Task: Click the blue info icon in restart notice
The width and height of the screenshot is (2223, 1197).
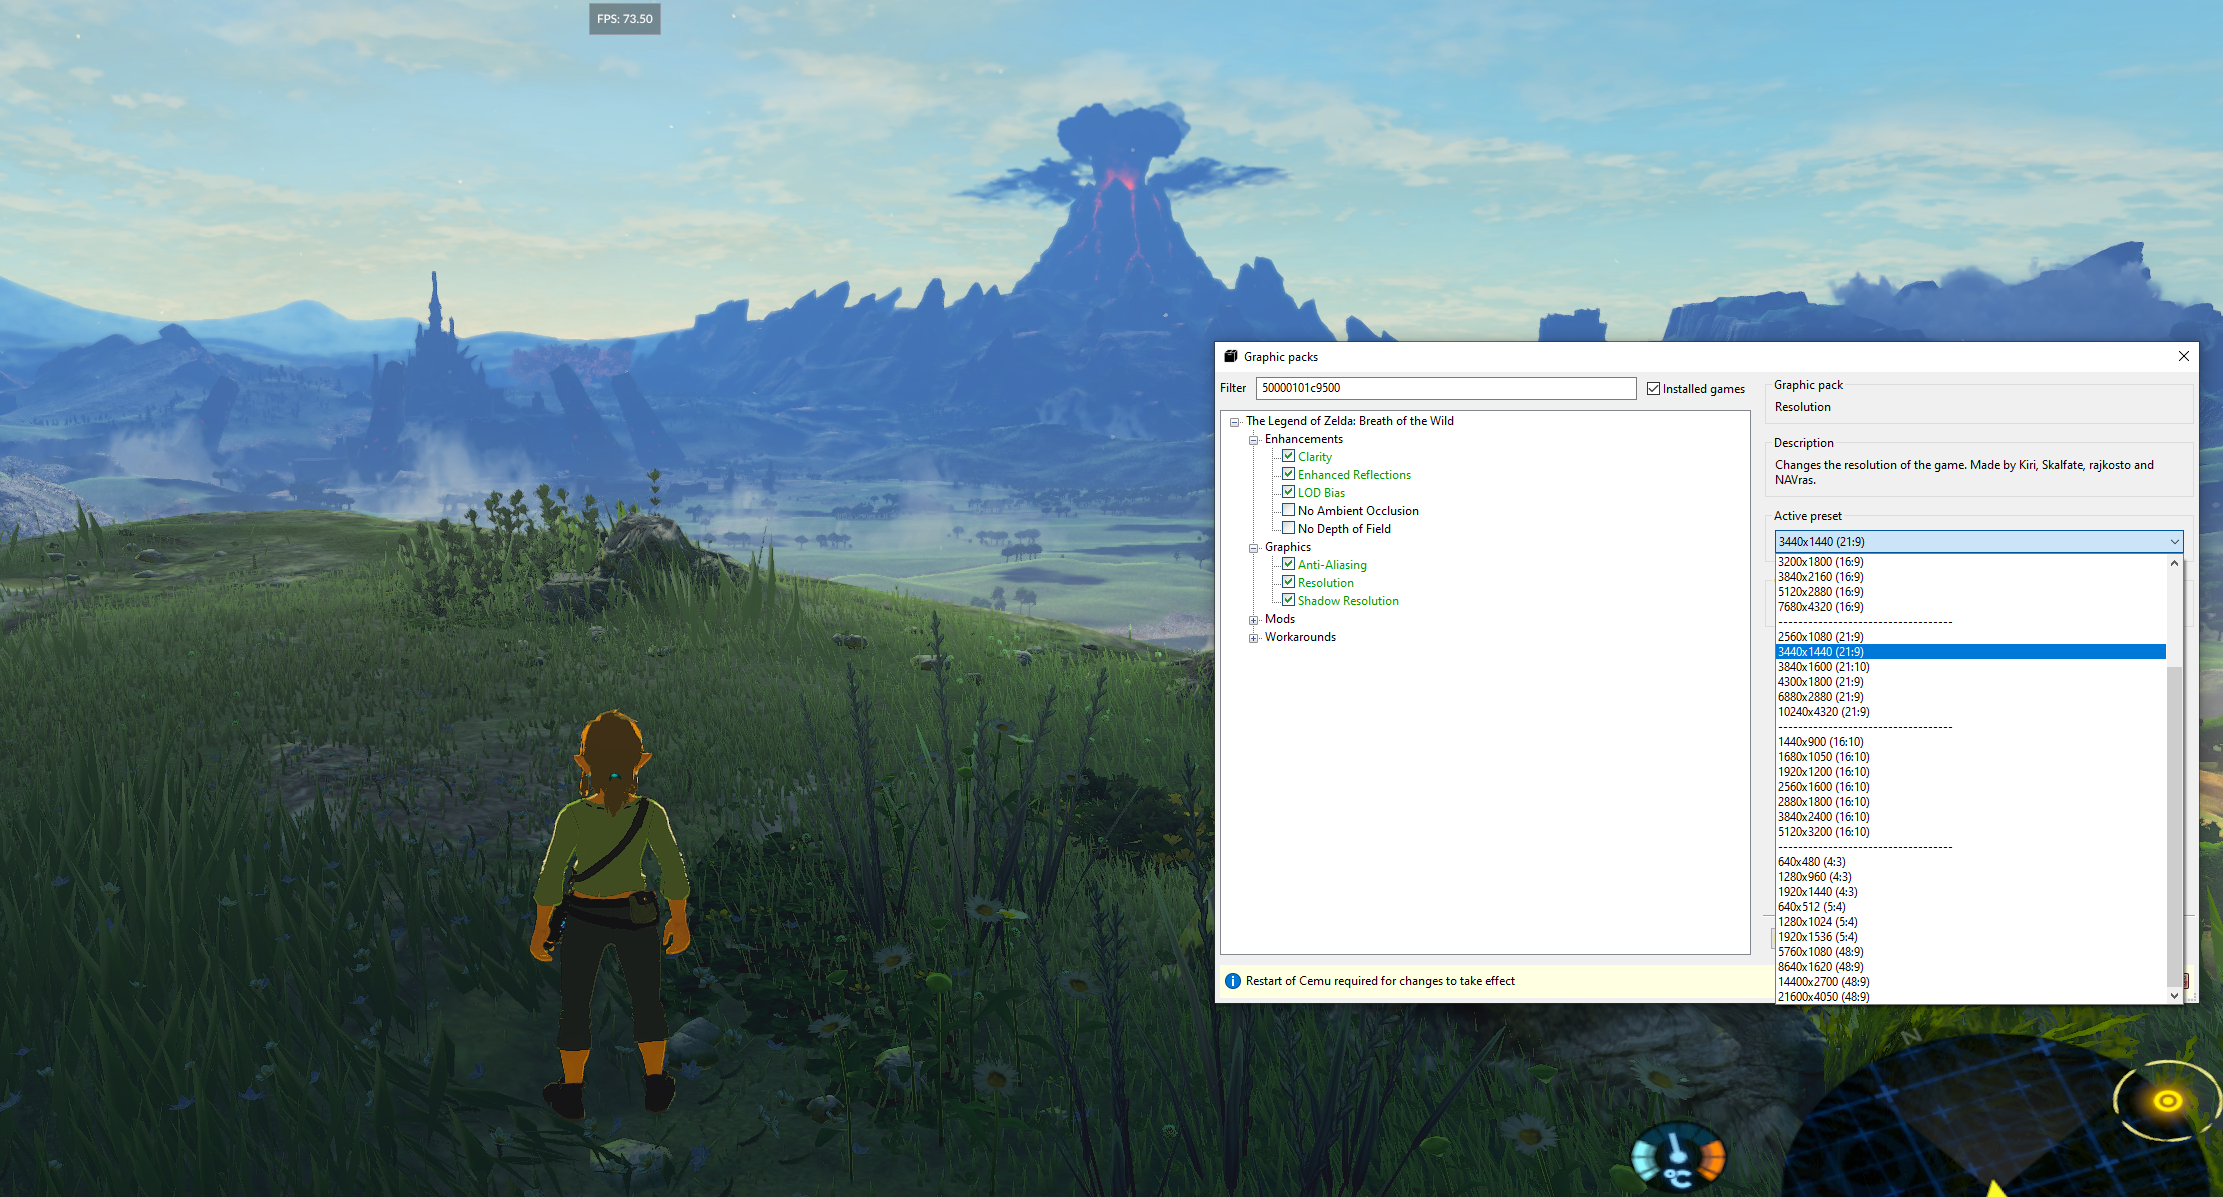Action: [1233, 981]
